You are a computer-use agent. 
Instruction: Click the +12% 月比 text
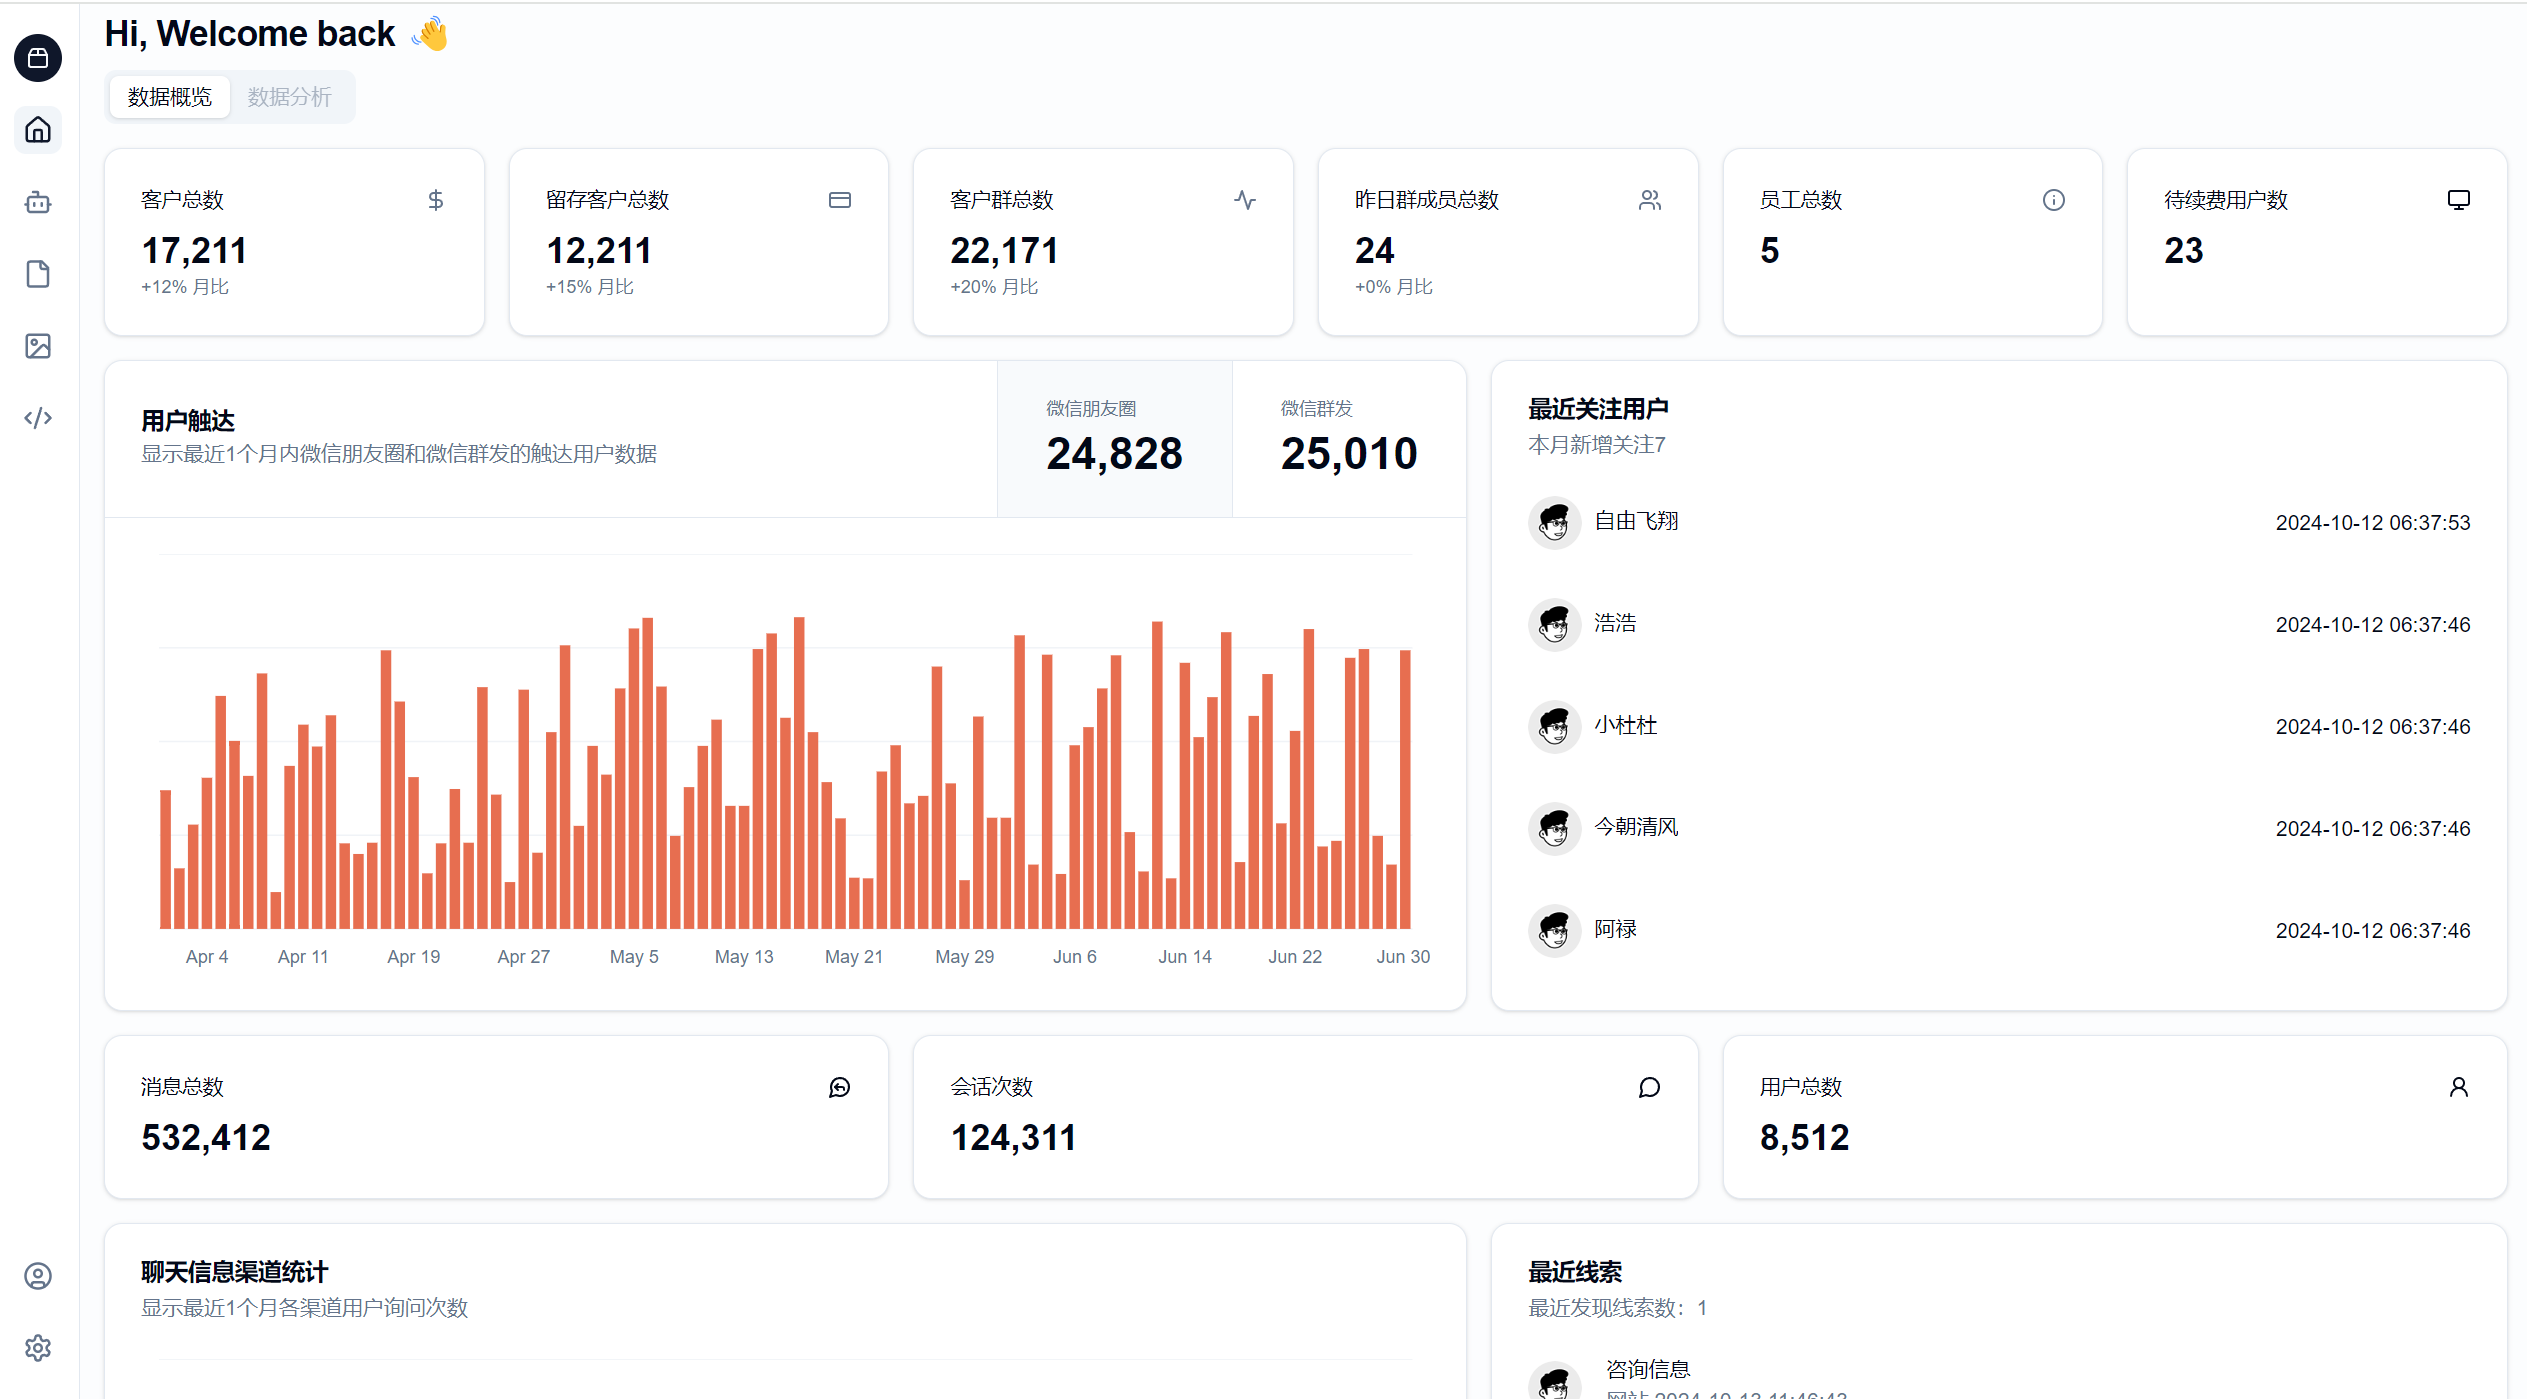(185, 287)
